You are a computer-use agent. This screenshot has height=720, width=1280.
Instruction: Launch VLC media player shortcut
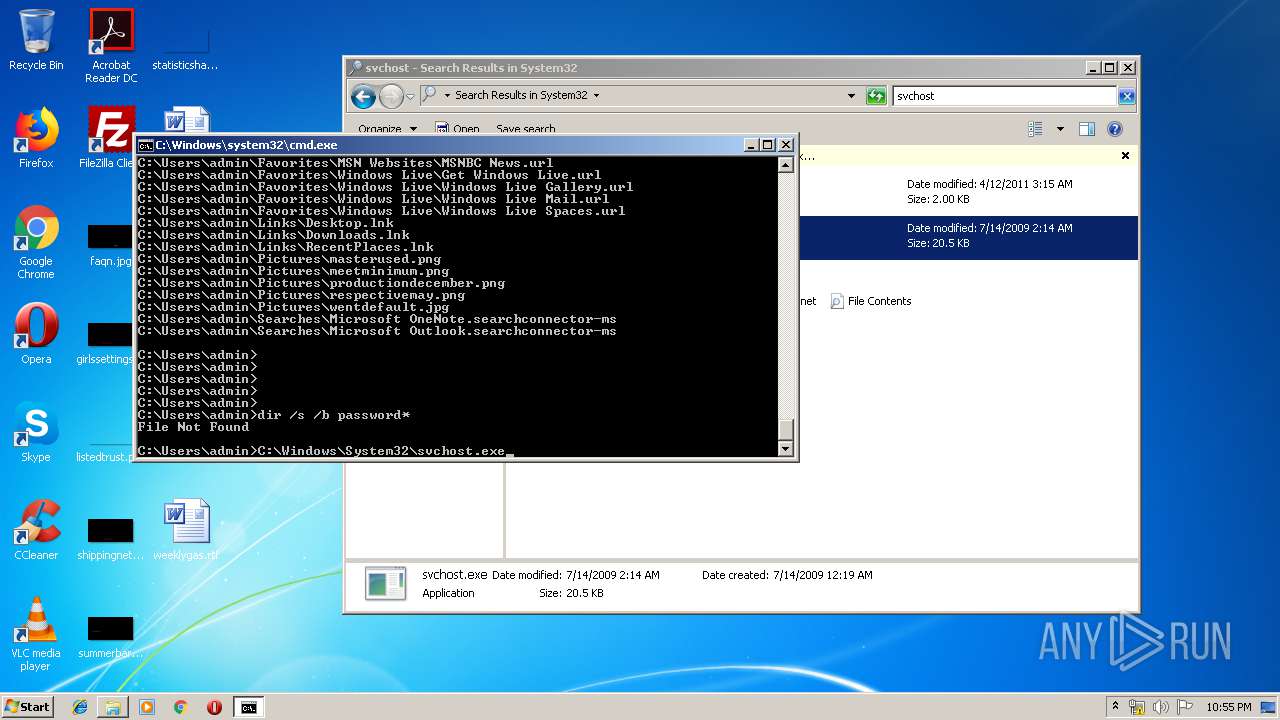36,634
